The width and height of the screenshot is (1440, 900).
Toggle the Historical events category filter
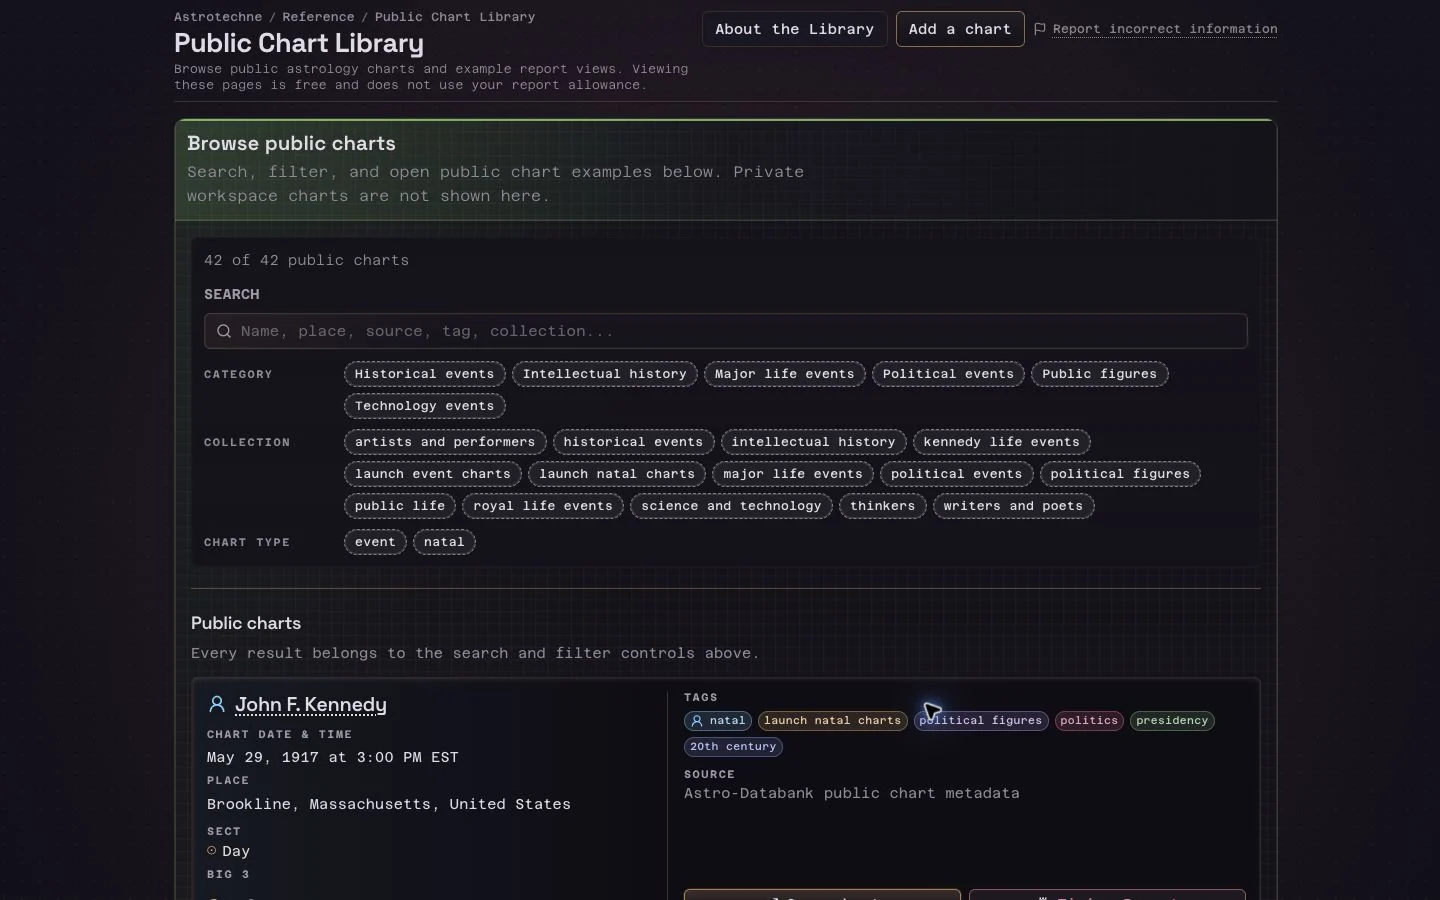click(x=425, y=374)
